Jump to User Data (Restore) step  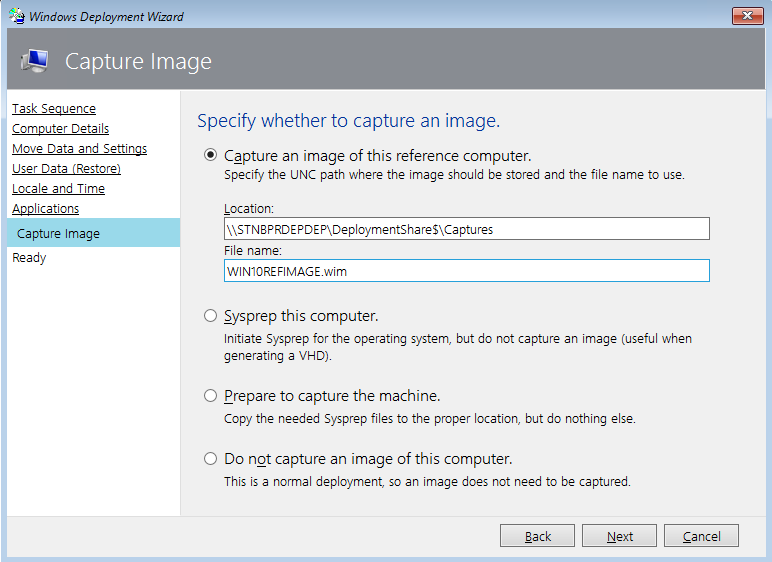click(x=66, y=169)
